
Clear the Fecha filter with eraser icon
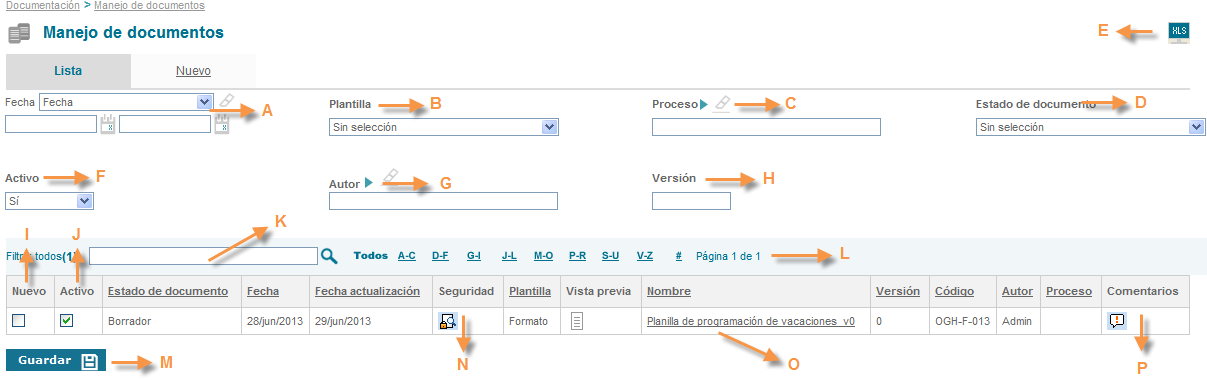(x=227, y=101)
